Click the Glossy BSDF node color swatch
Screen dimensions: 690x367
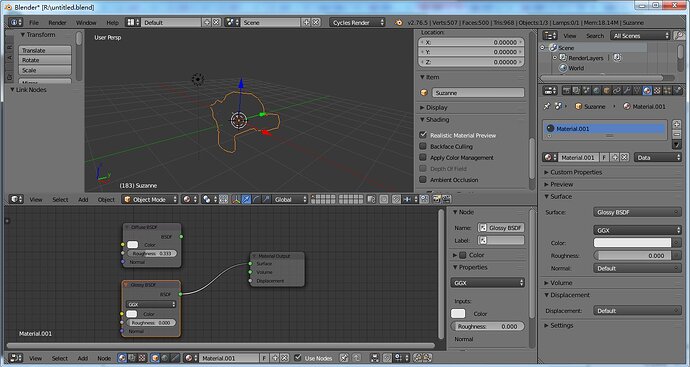coord(132,314)
